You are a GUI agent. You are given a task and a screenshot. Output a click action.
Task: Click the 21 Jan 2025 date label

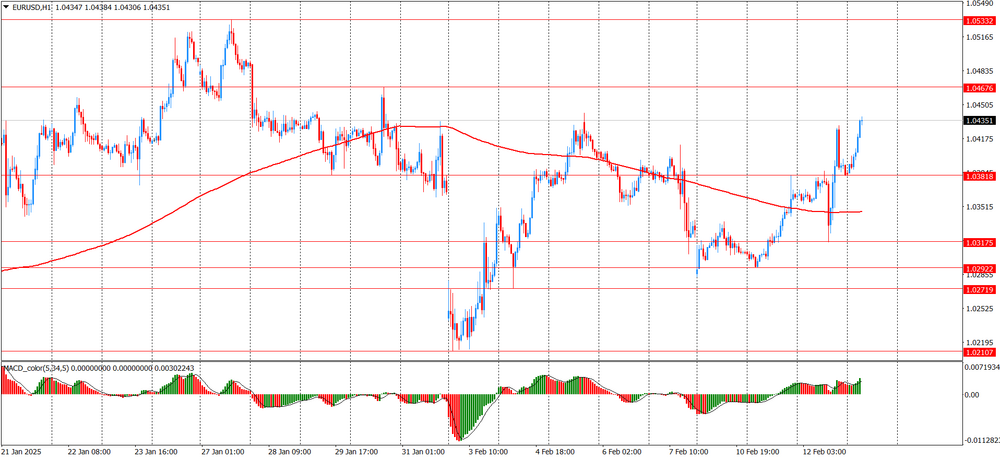coord(24,452)
